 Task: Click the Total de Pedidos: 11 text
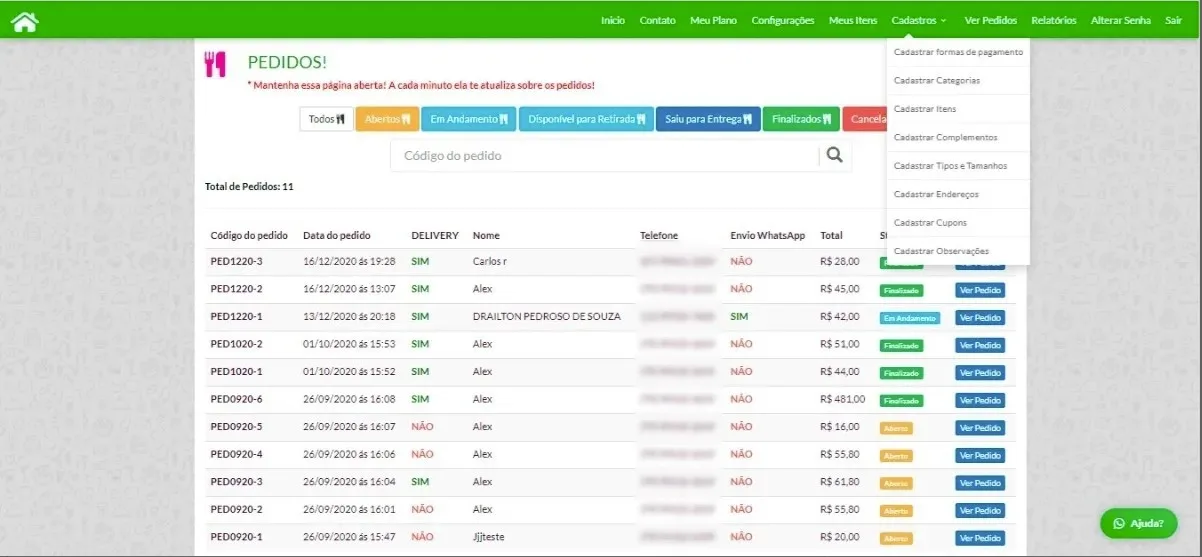pyautogui.click(x=249, y=187)
